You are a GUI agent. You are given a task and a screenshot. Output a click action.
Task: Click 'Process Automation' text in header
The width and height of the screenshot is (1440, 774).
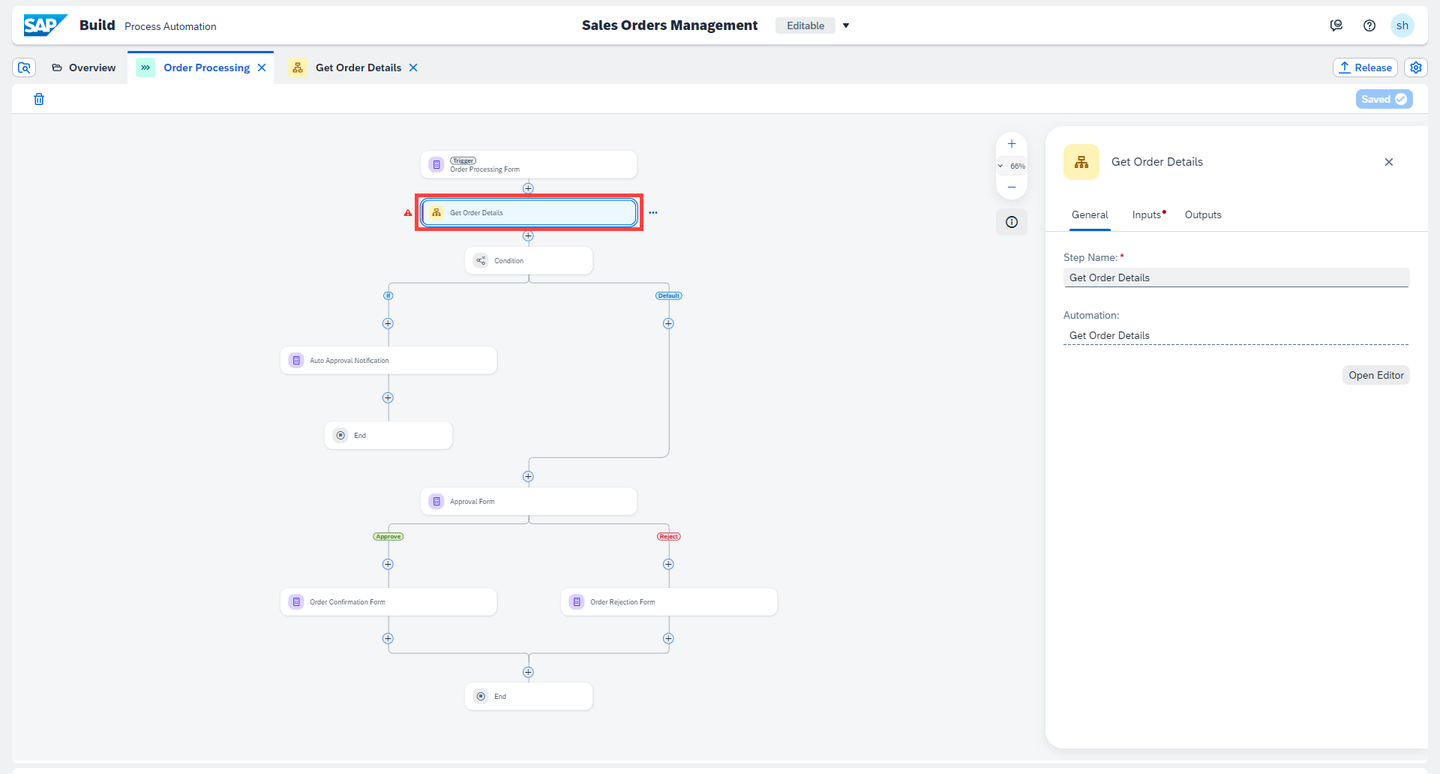170,26
